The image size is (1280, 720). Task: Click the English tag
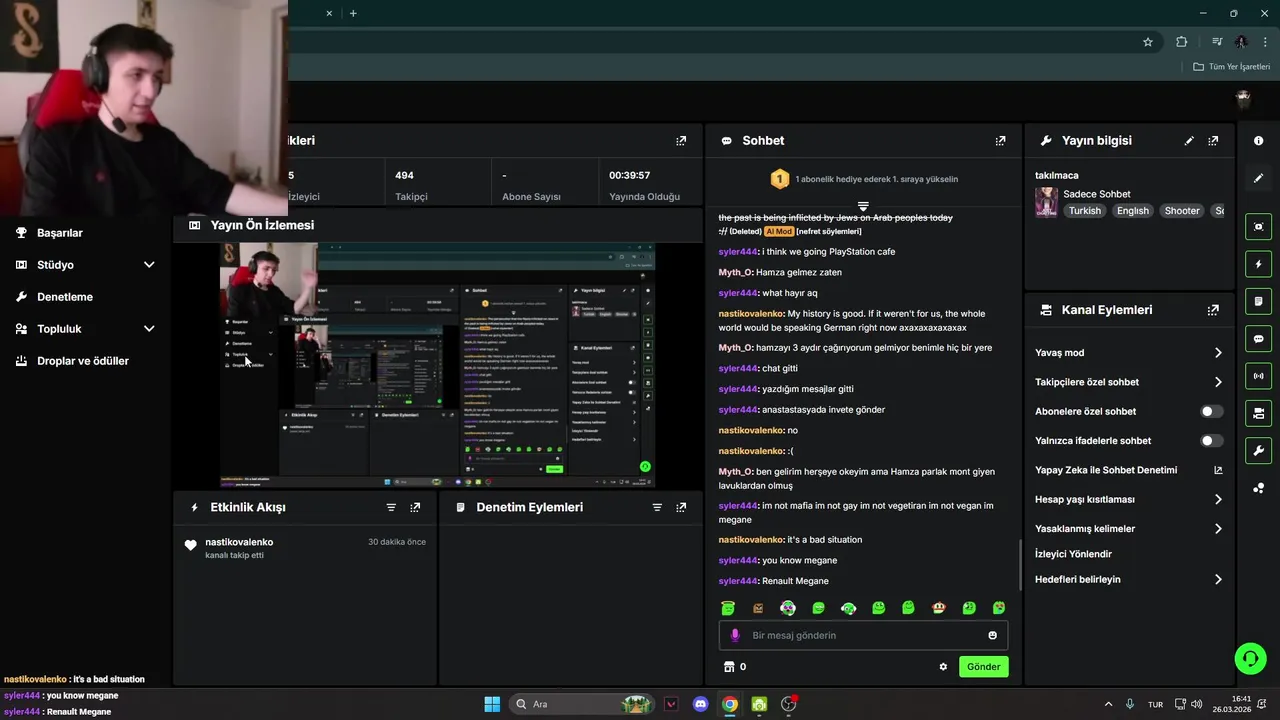pos(1133,211)
